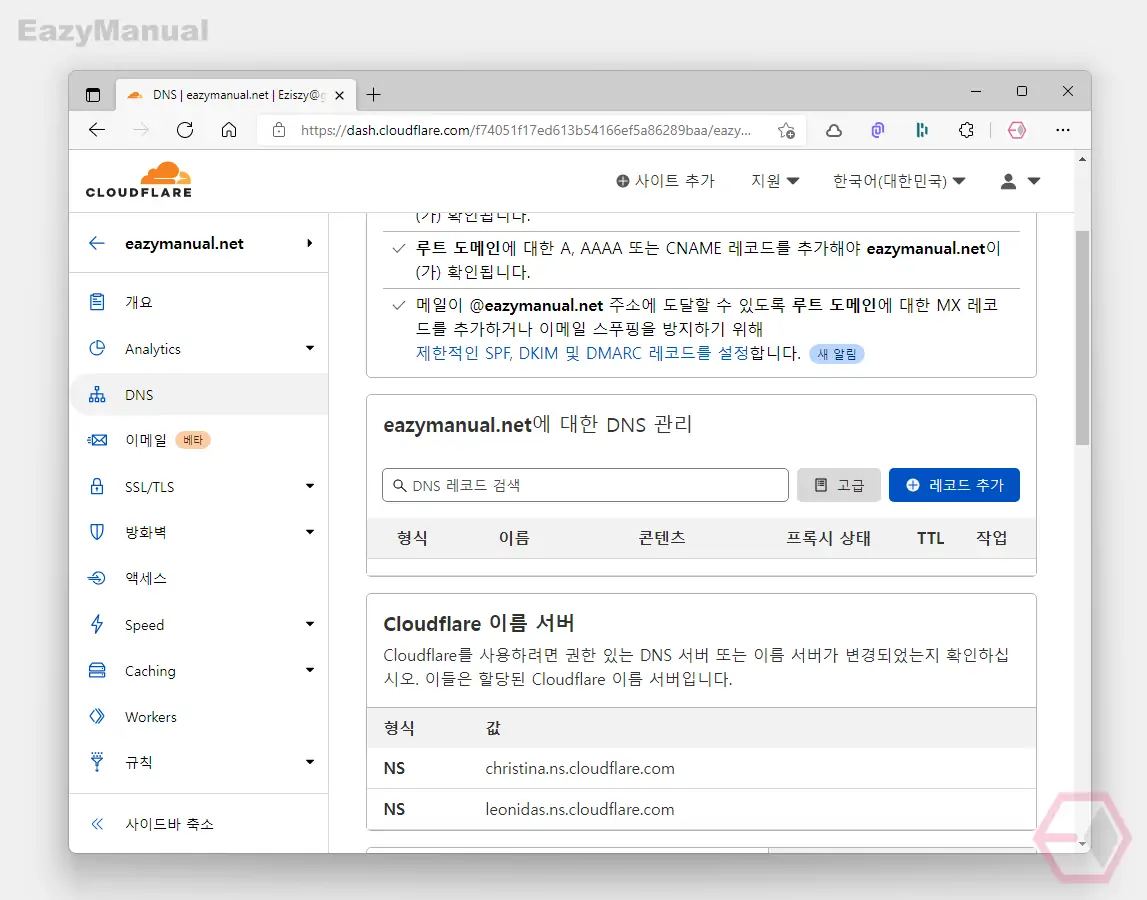Open the cloud extension icon in the toolbar
The height and width of the screenshot is (900, 1147).
[x=834, y=130]
